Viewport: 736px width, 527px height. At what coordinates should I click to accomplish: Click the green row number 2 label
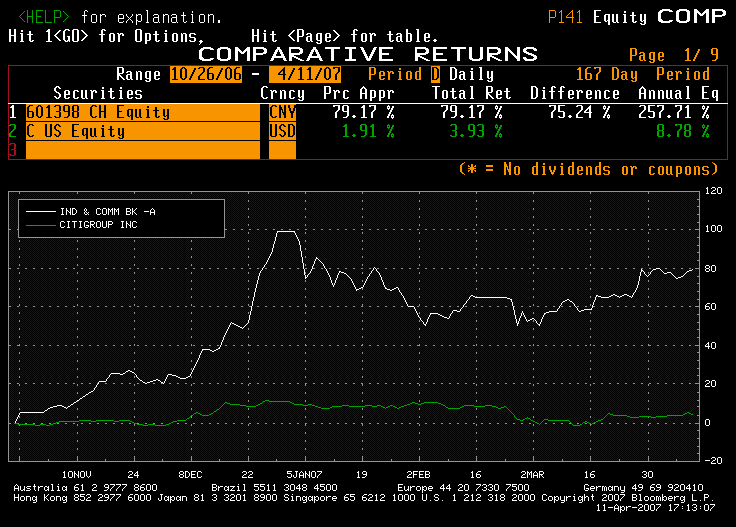click(13, 131)
